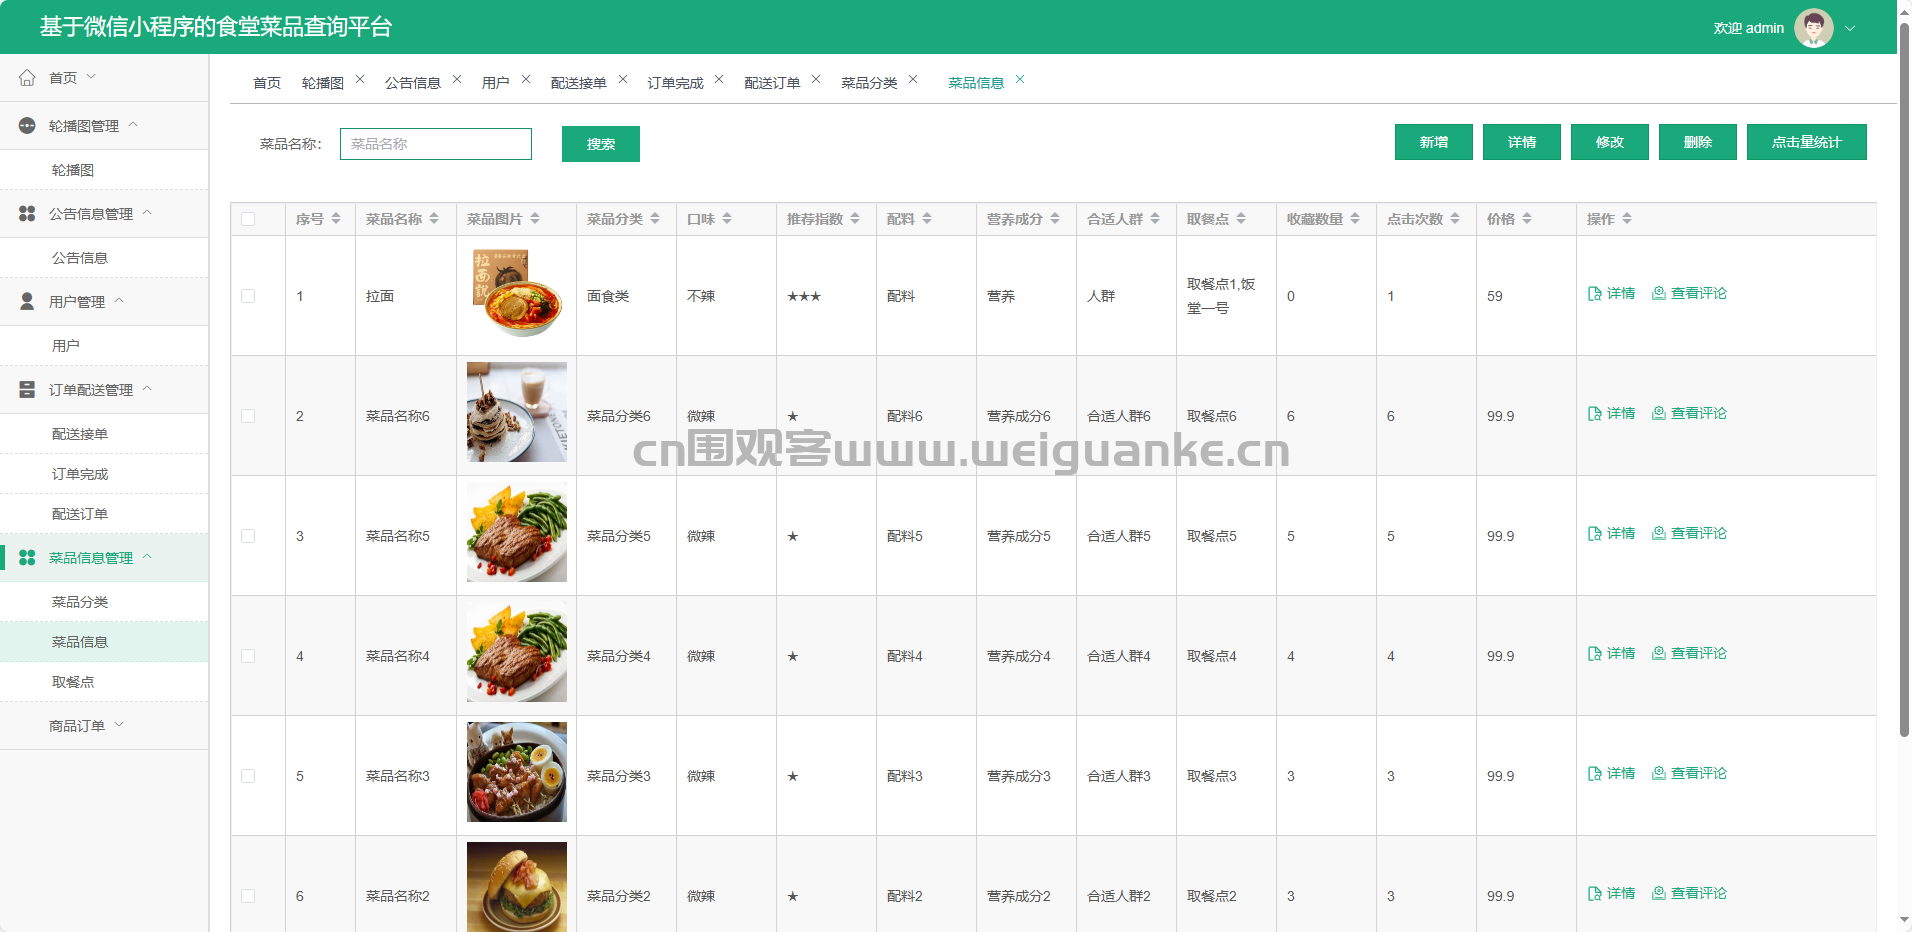Viewport: 1912px width, 932px height.
Task: Click the 点击量统计 button
Action: [x=1806, y=142]
